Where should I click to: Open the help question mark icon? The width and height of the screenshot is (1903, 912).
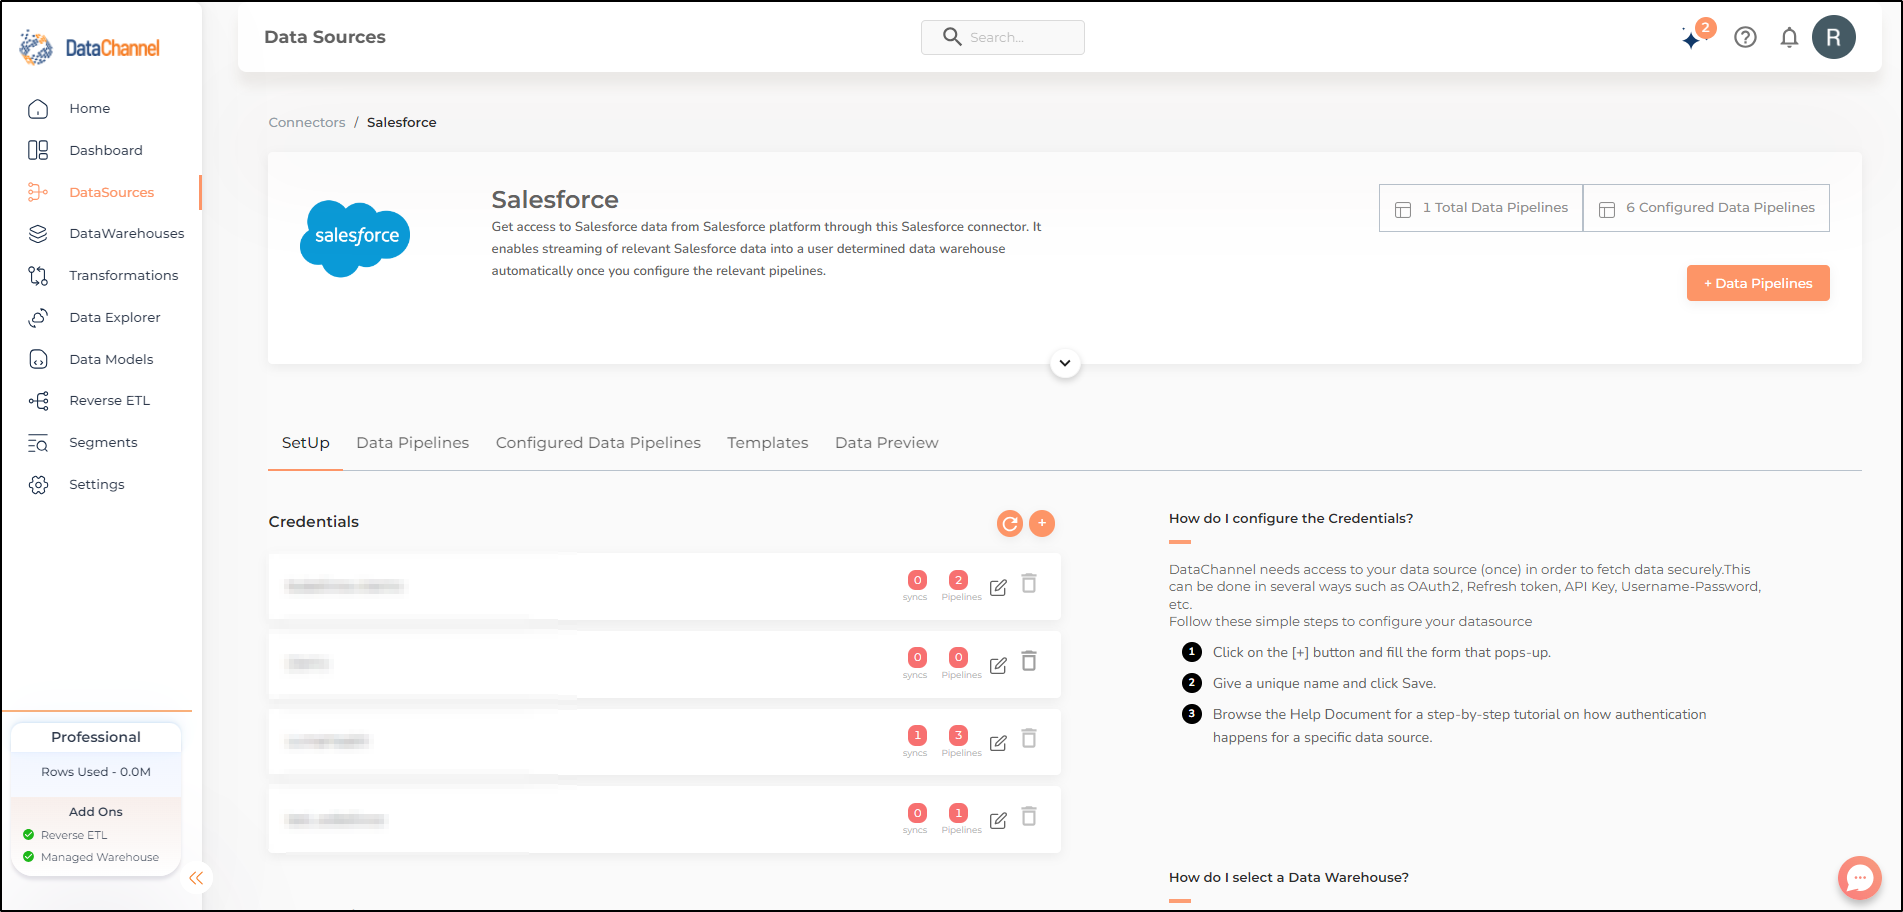(x=1745, y=37)
